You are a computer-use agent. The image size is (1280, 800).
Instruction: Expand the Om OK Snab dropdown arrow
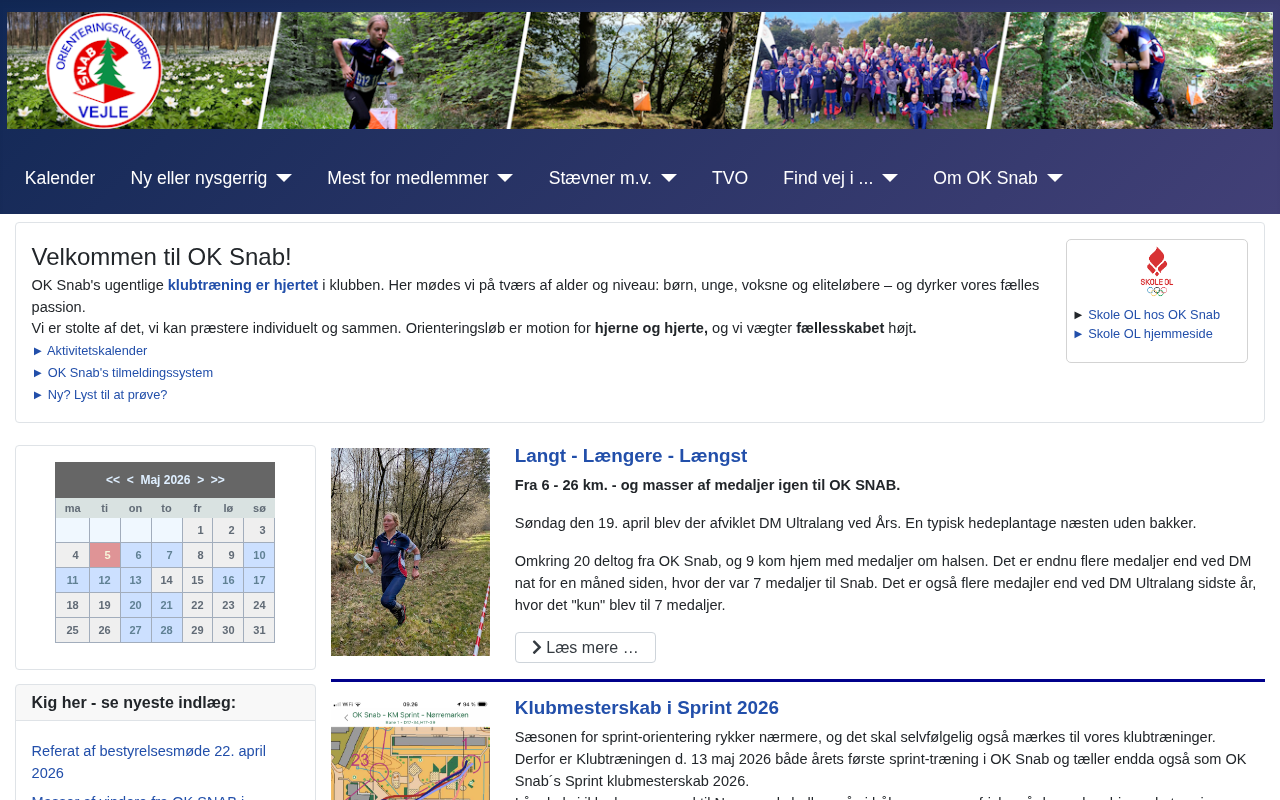point(1055,178)
